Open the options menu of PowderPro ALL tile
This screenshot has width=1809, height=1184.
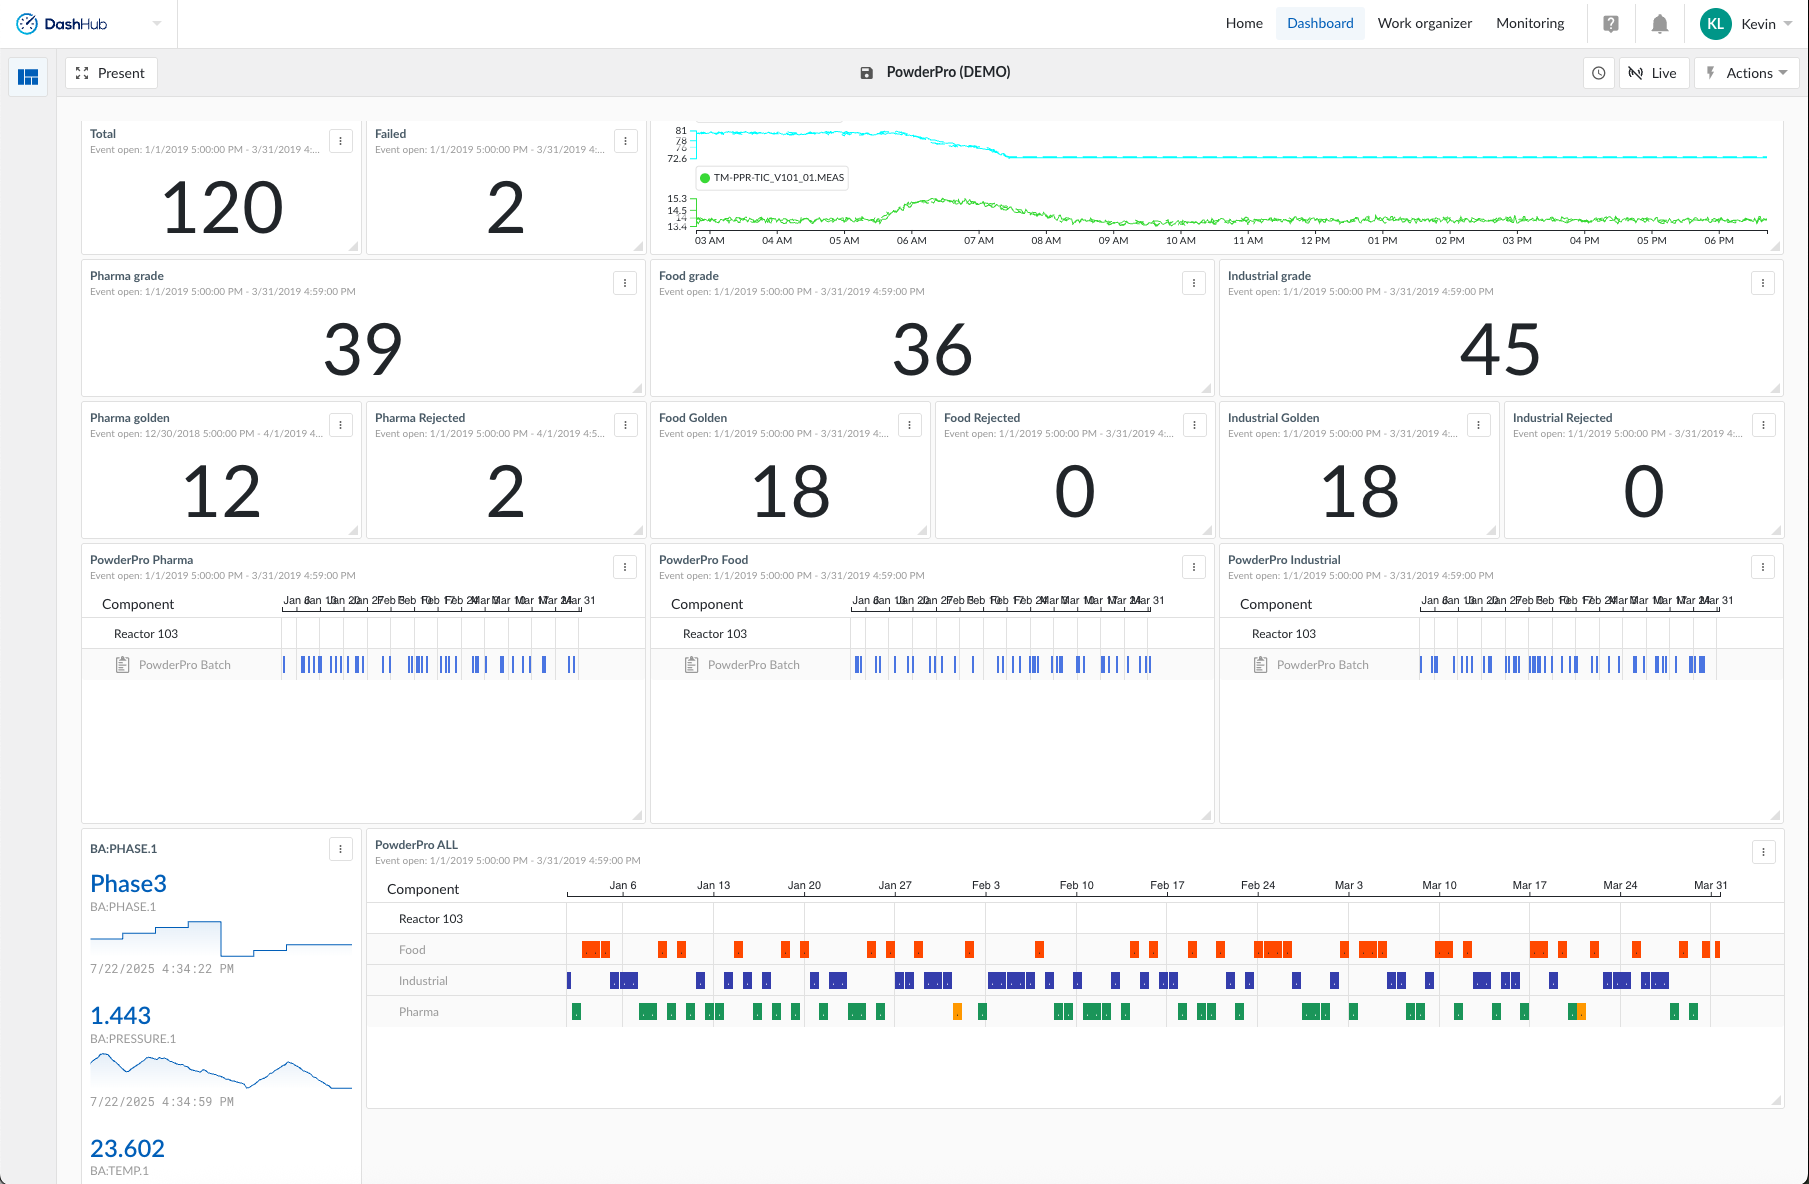pos(1763,852)
